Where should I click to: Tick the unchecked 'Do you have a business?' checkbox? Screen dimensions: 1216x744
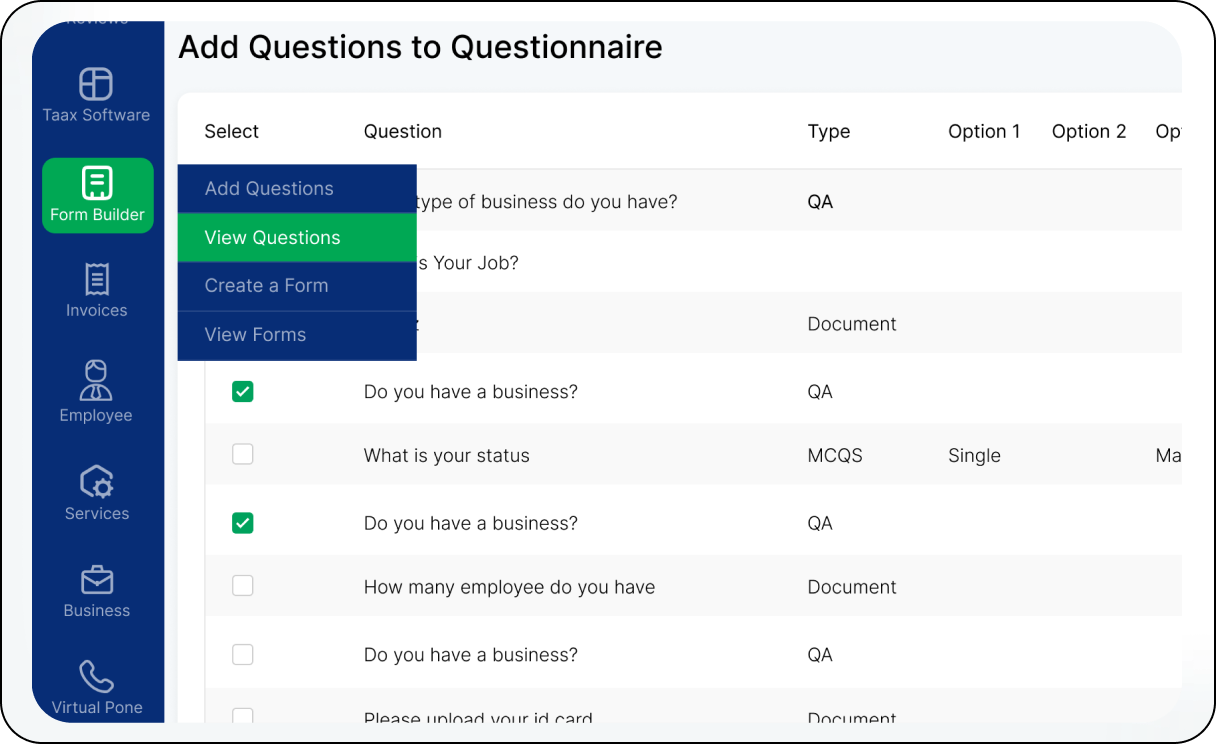(243, 655)
